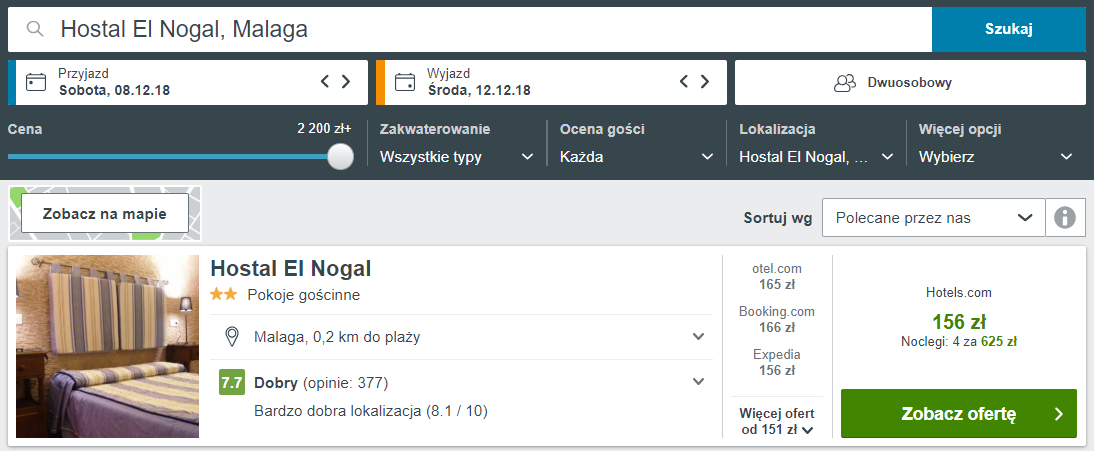This screenshot has width=1094, height=451.
Task: Click 'Malaga, 0,2 km do plaży' text
Action: (x=337, y=338)
